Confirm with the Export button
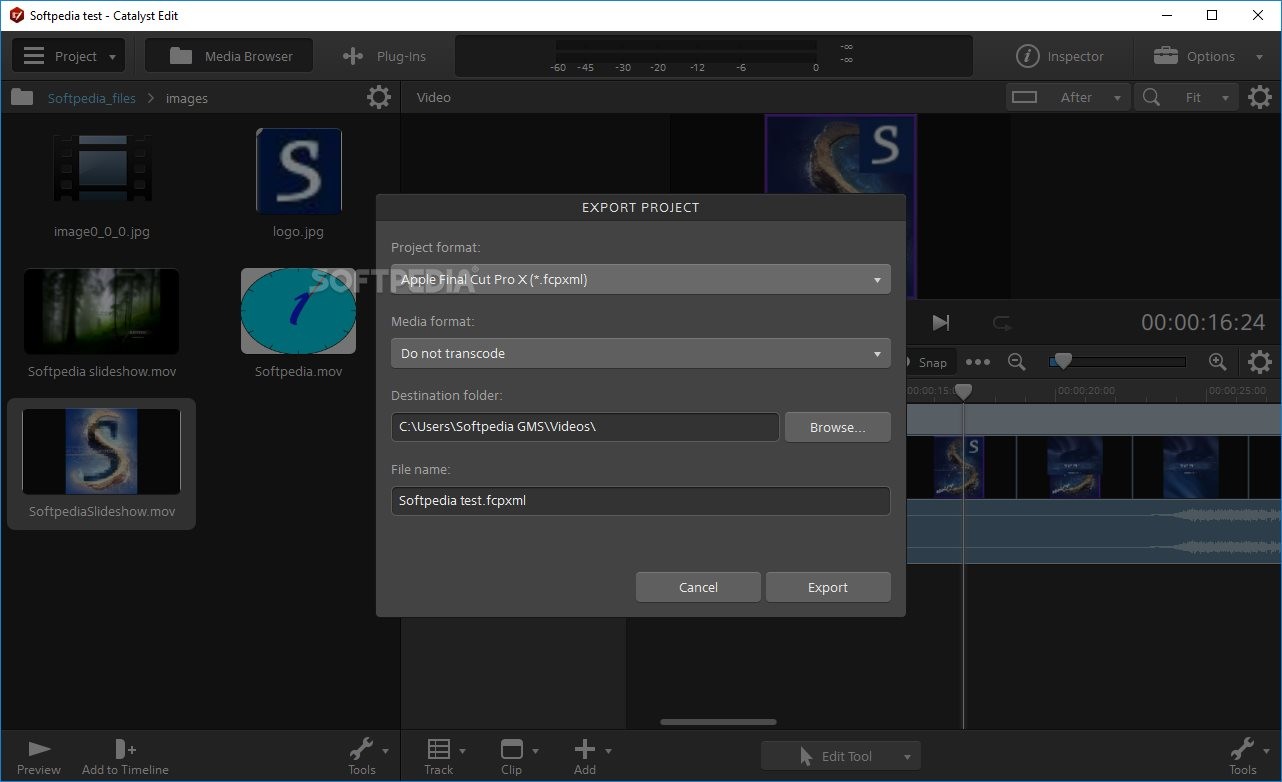Viewport: 1282px width, 782px height. click(828, 587)
